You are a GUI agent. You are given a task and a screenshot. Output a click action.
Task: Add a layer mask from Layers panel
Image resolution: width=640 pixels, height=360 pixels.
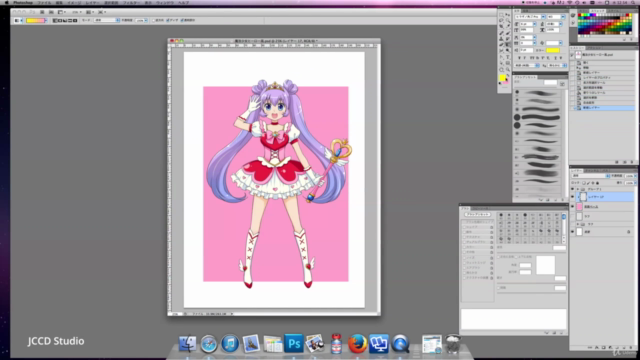pos(604,347)
